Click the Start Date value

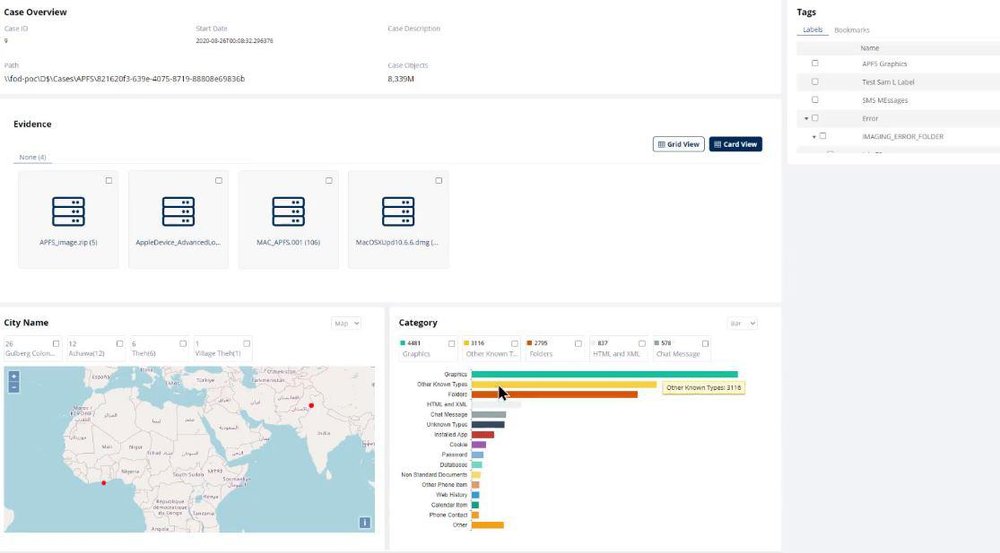(x=235, y=41)
